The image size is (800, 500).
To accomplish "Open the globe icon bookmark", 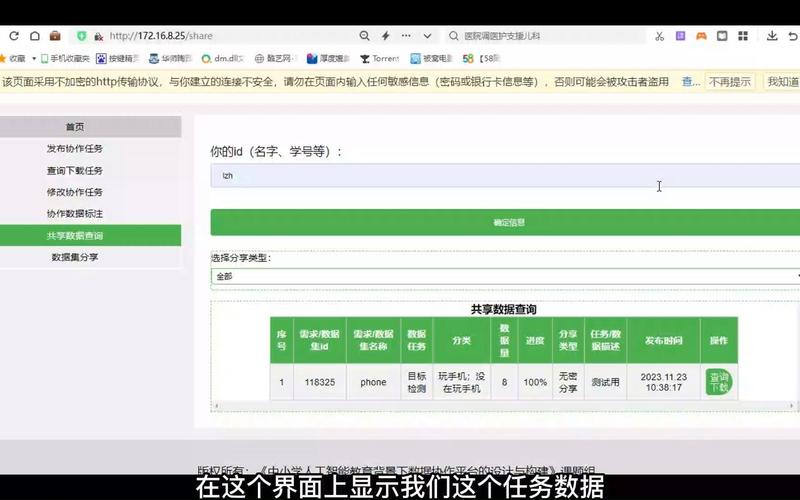I will (274, 59).
